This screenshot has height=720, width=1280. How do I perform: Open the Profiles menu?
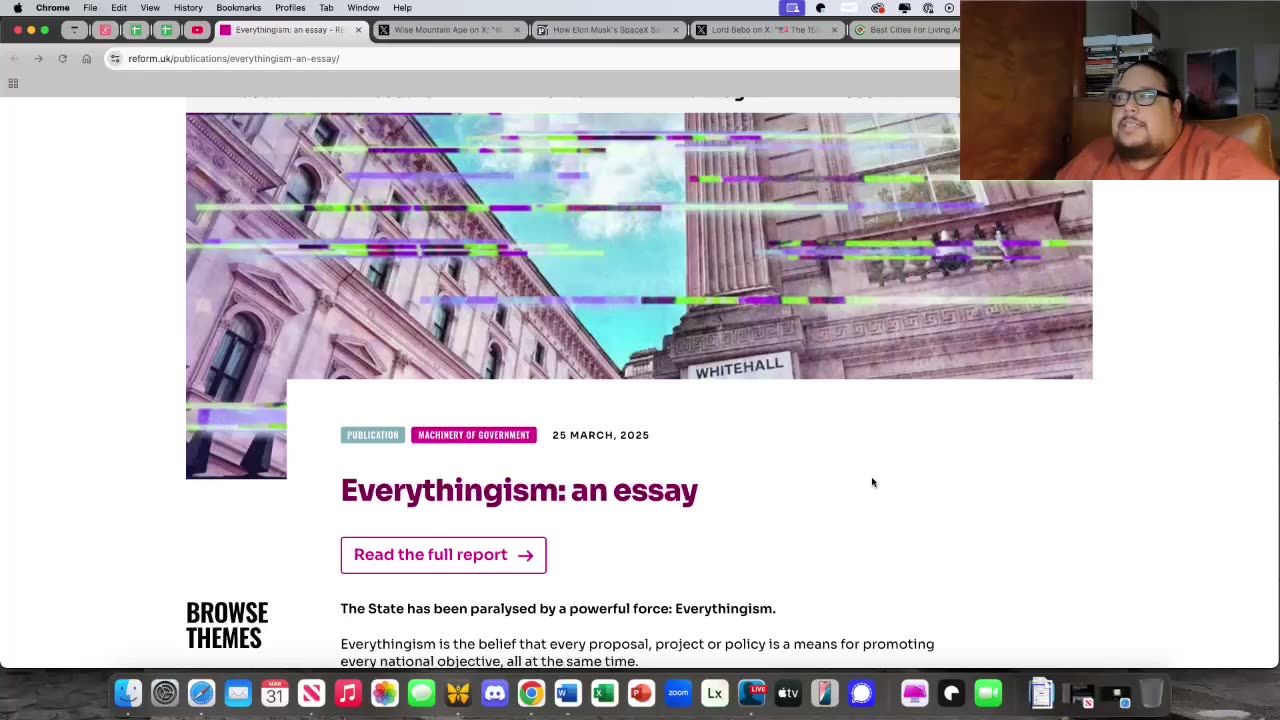tap(290, 8)
